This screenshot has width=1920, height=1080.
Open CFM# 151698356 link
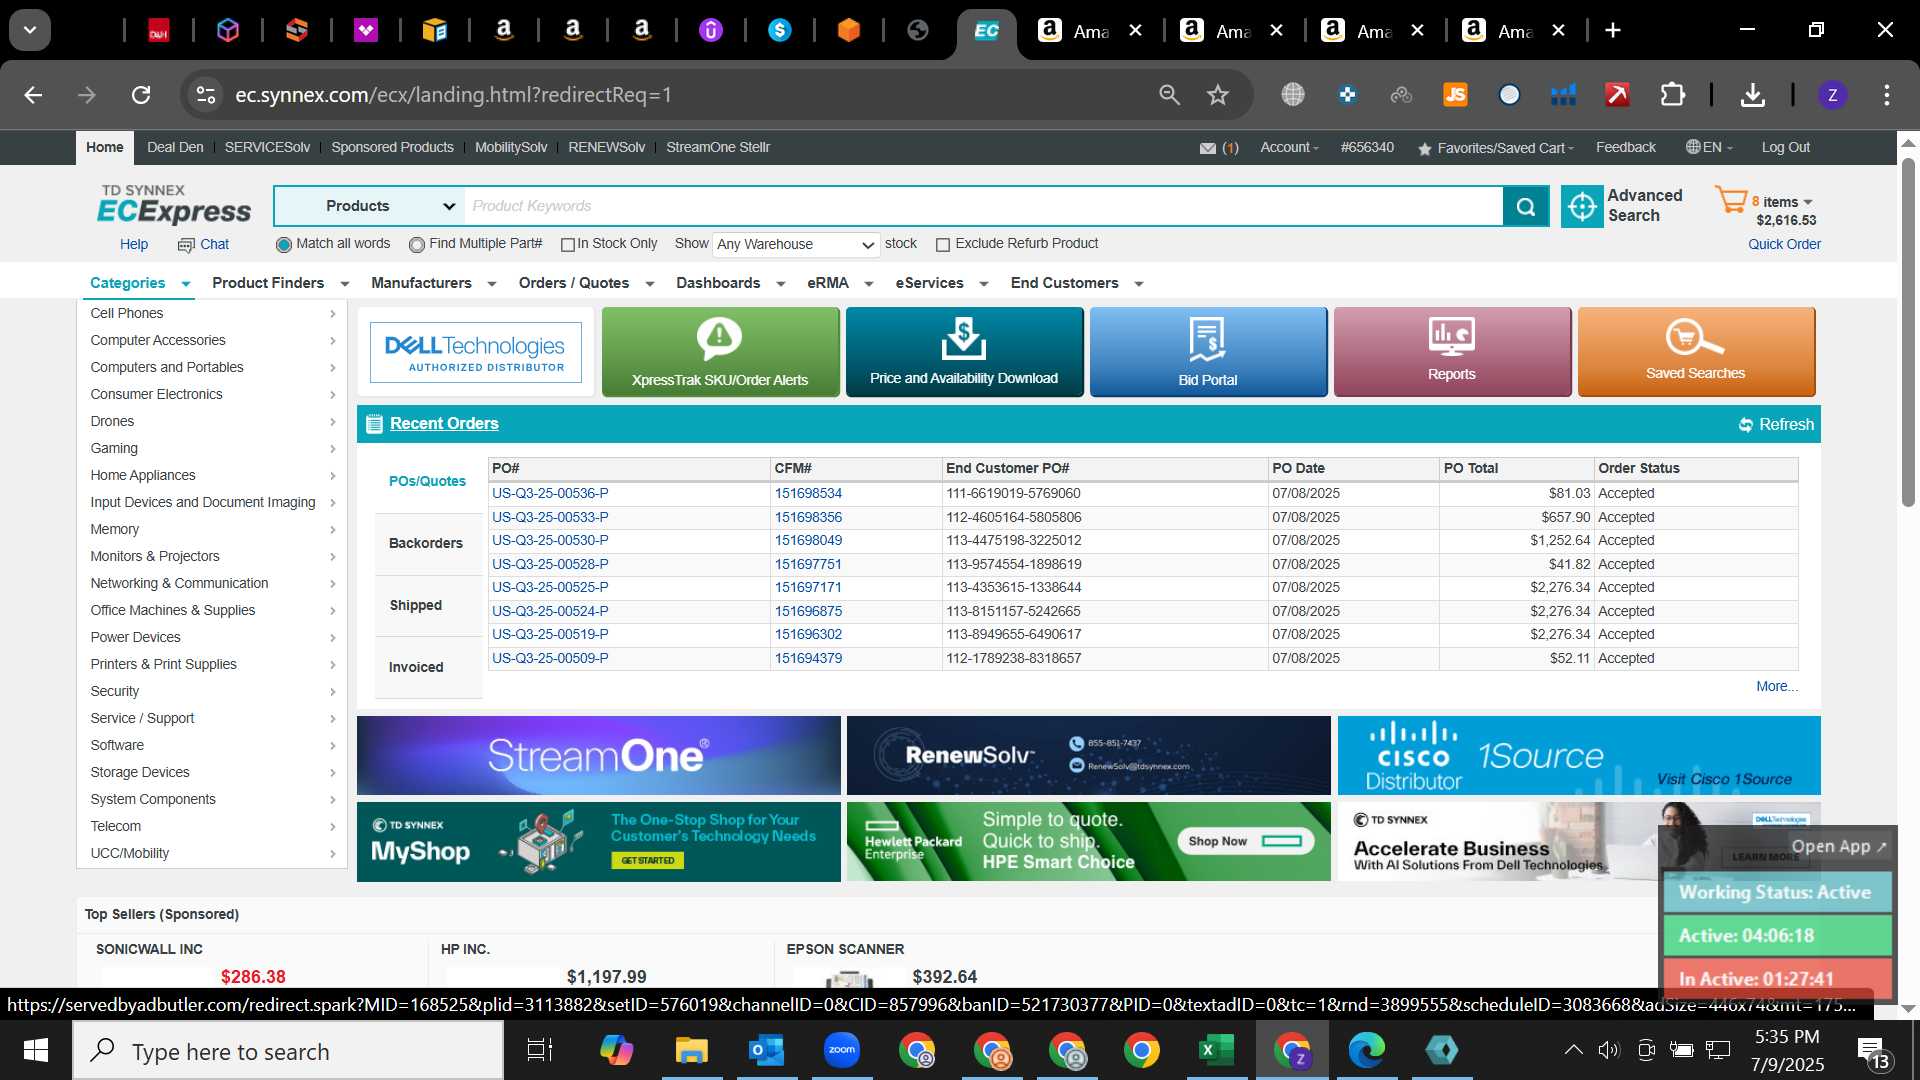coord(808,517)
